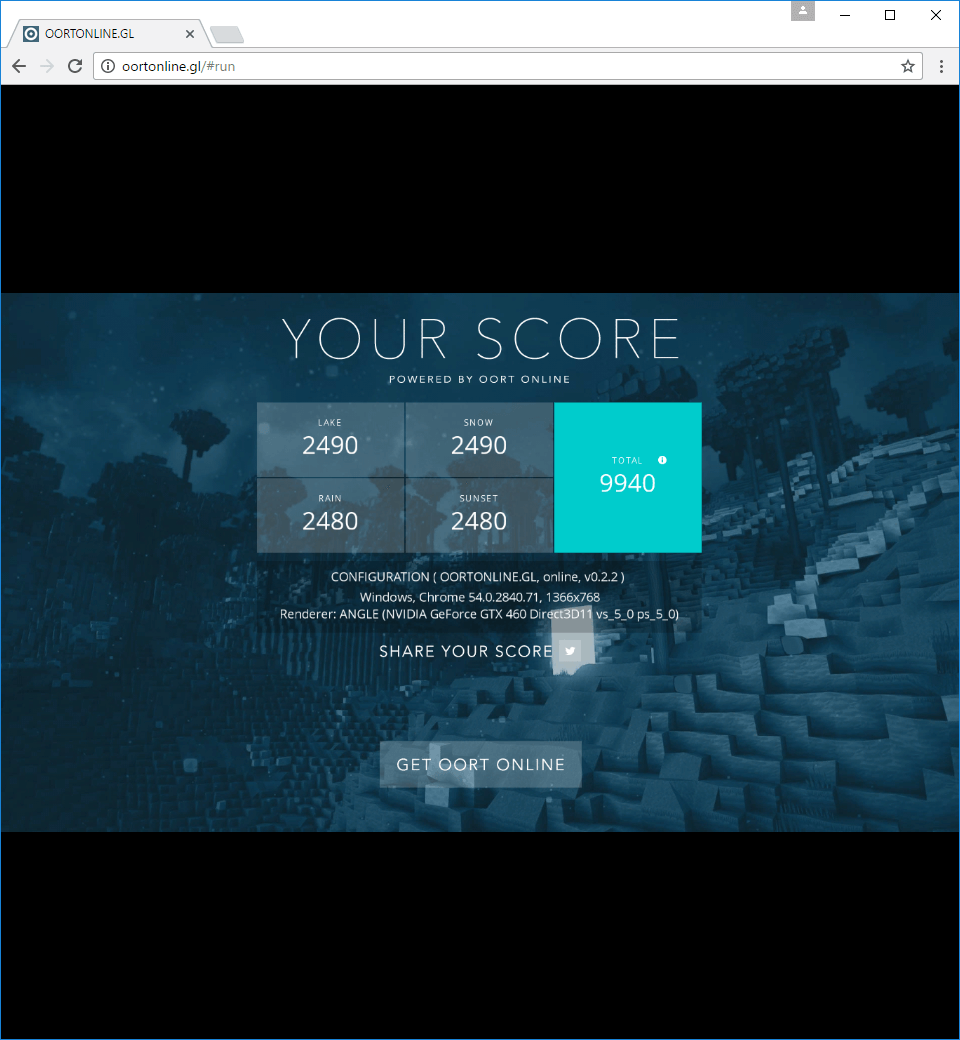Open the Chrome three-dot menu

pyautogui.click(x=941, y=66)
